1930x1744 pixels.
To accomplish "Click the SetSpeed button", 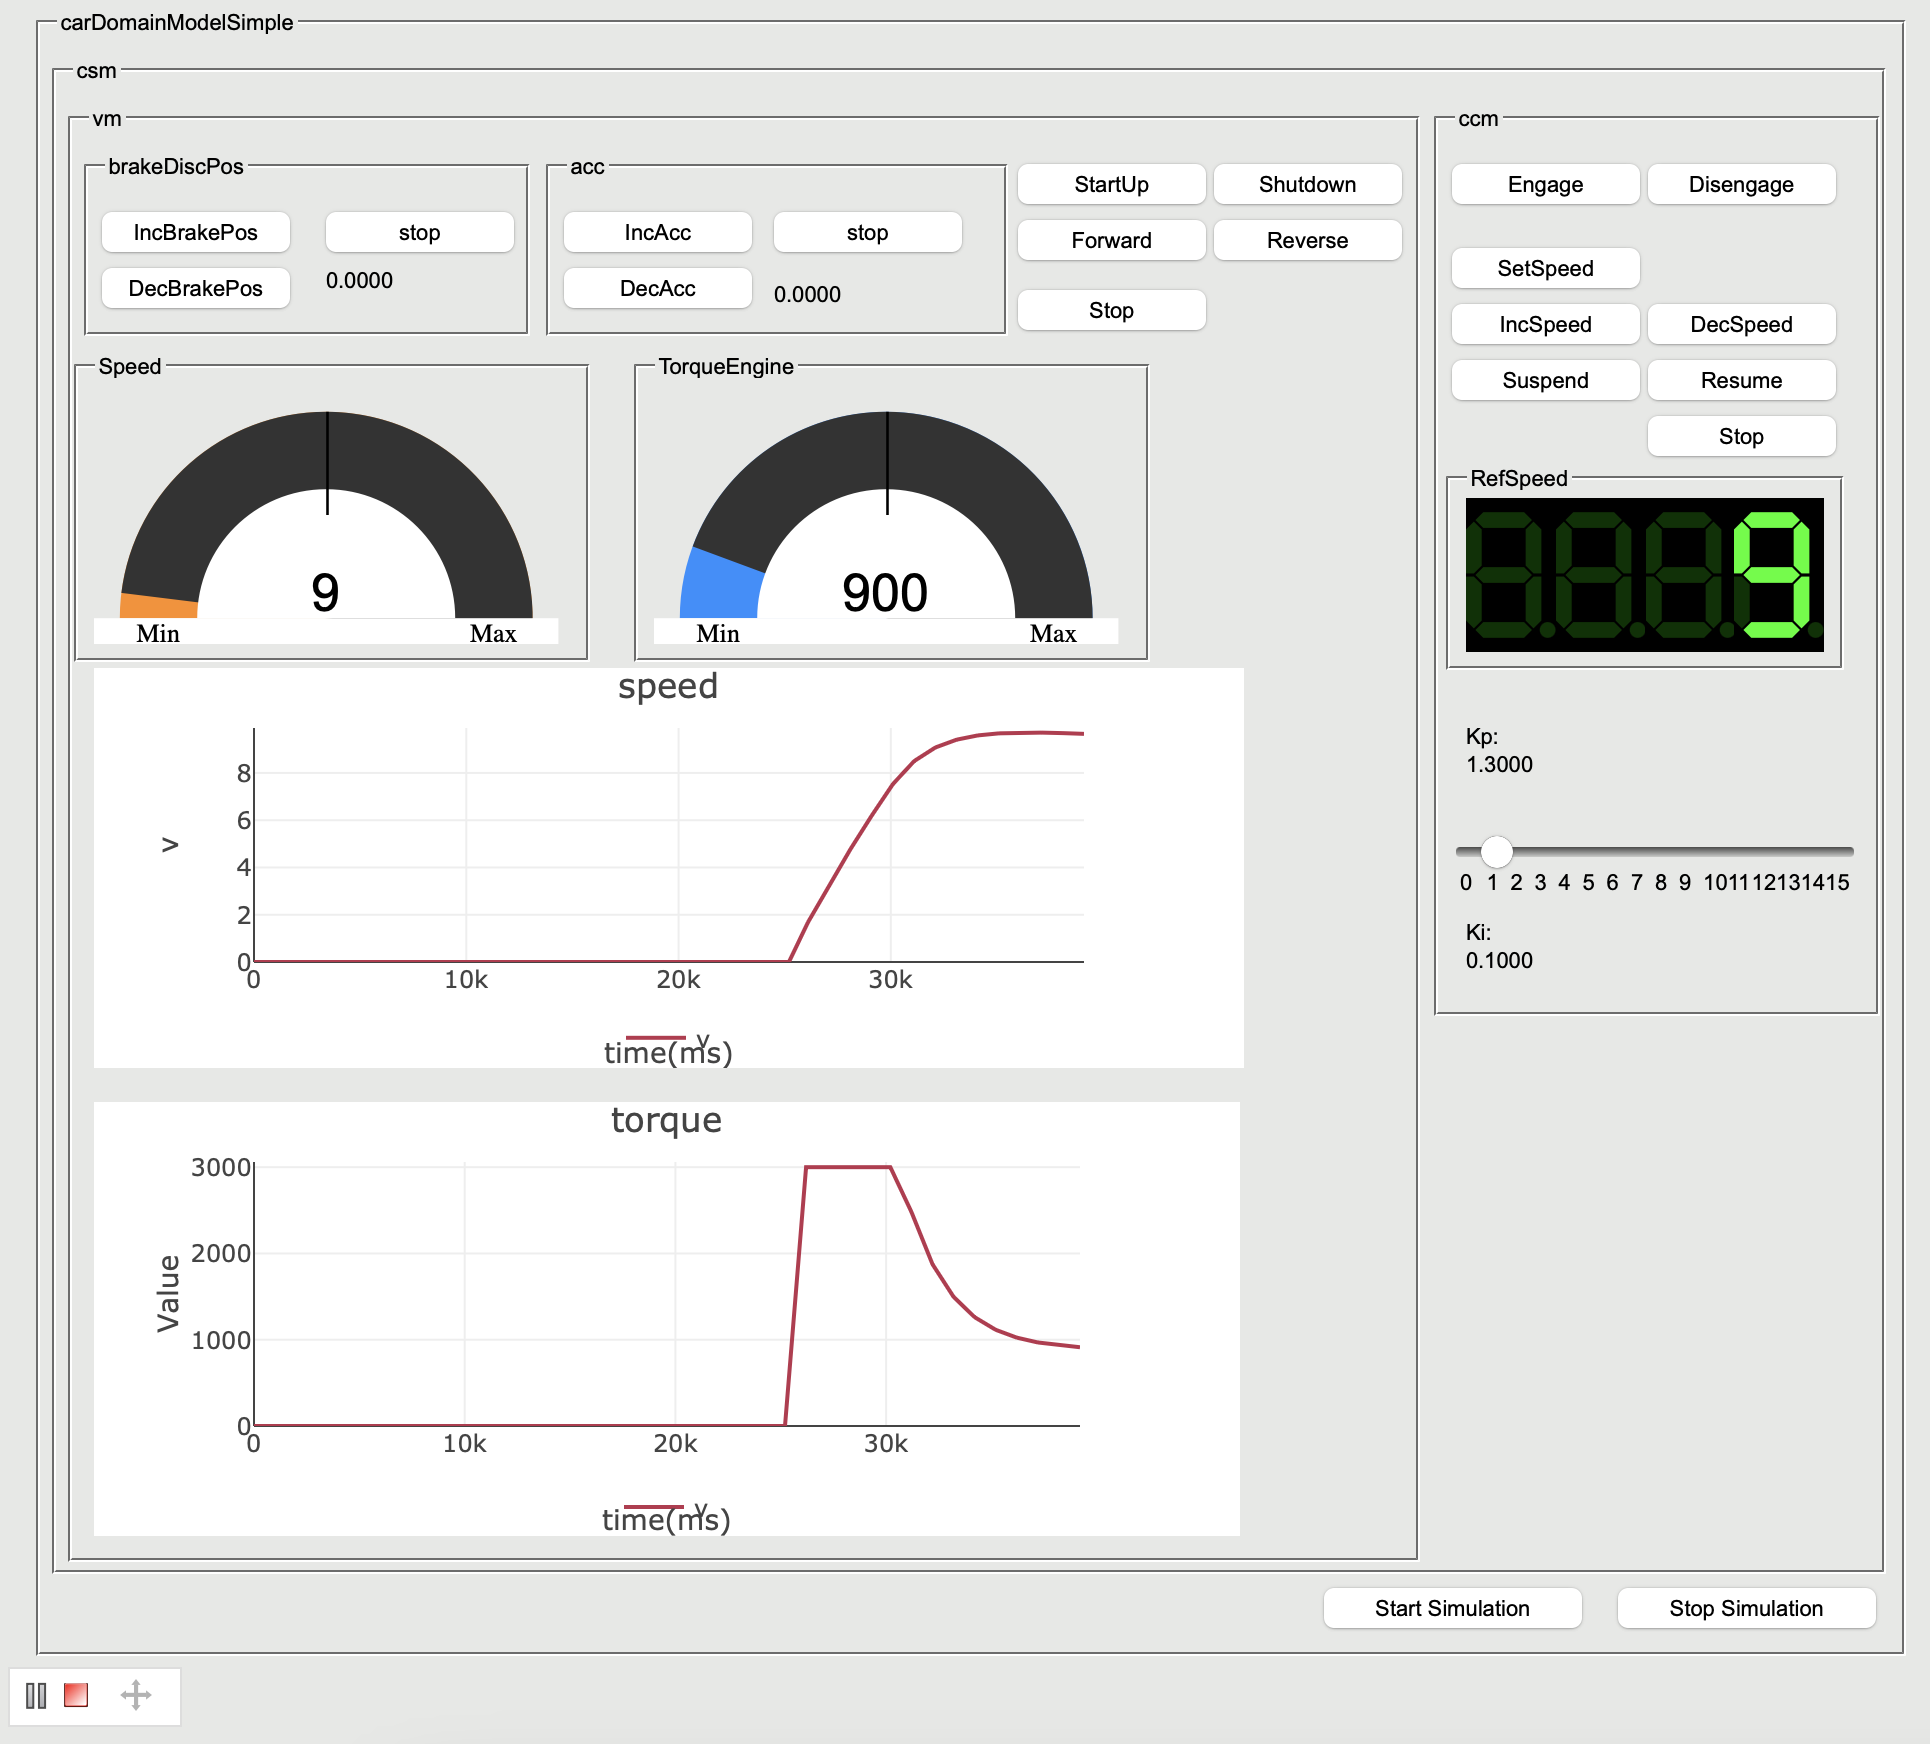I will (1545, 268).
